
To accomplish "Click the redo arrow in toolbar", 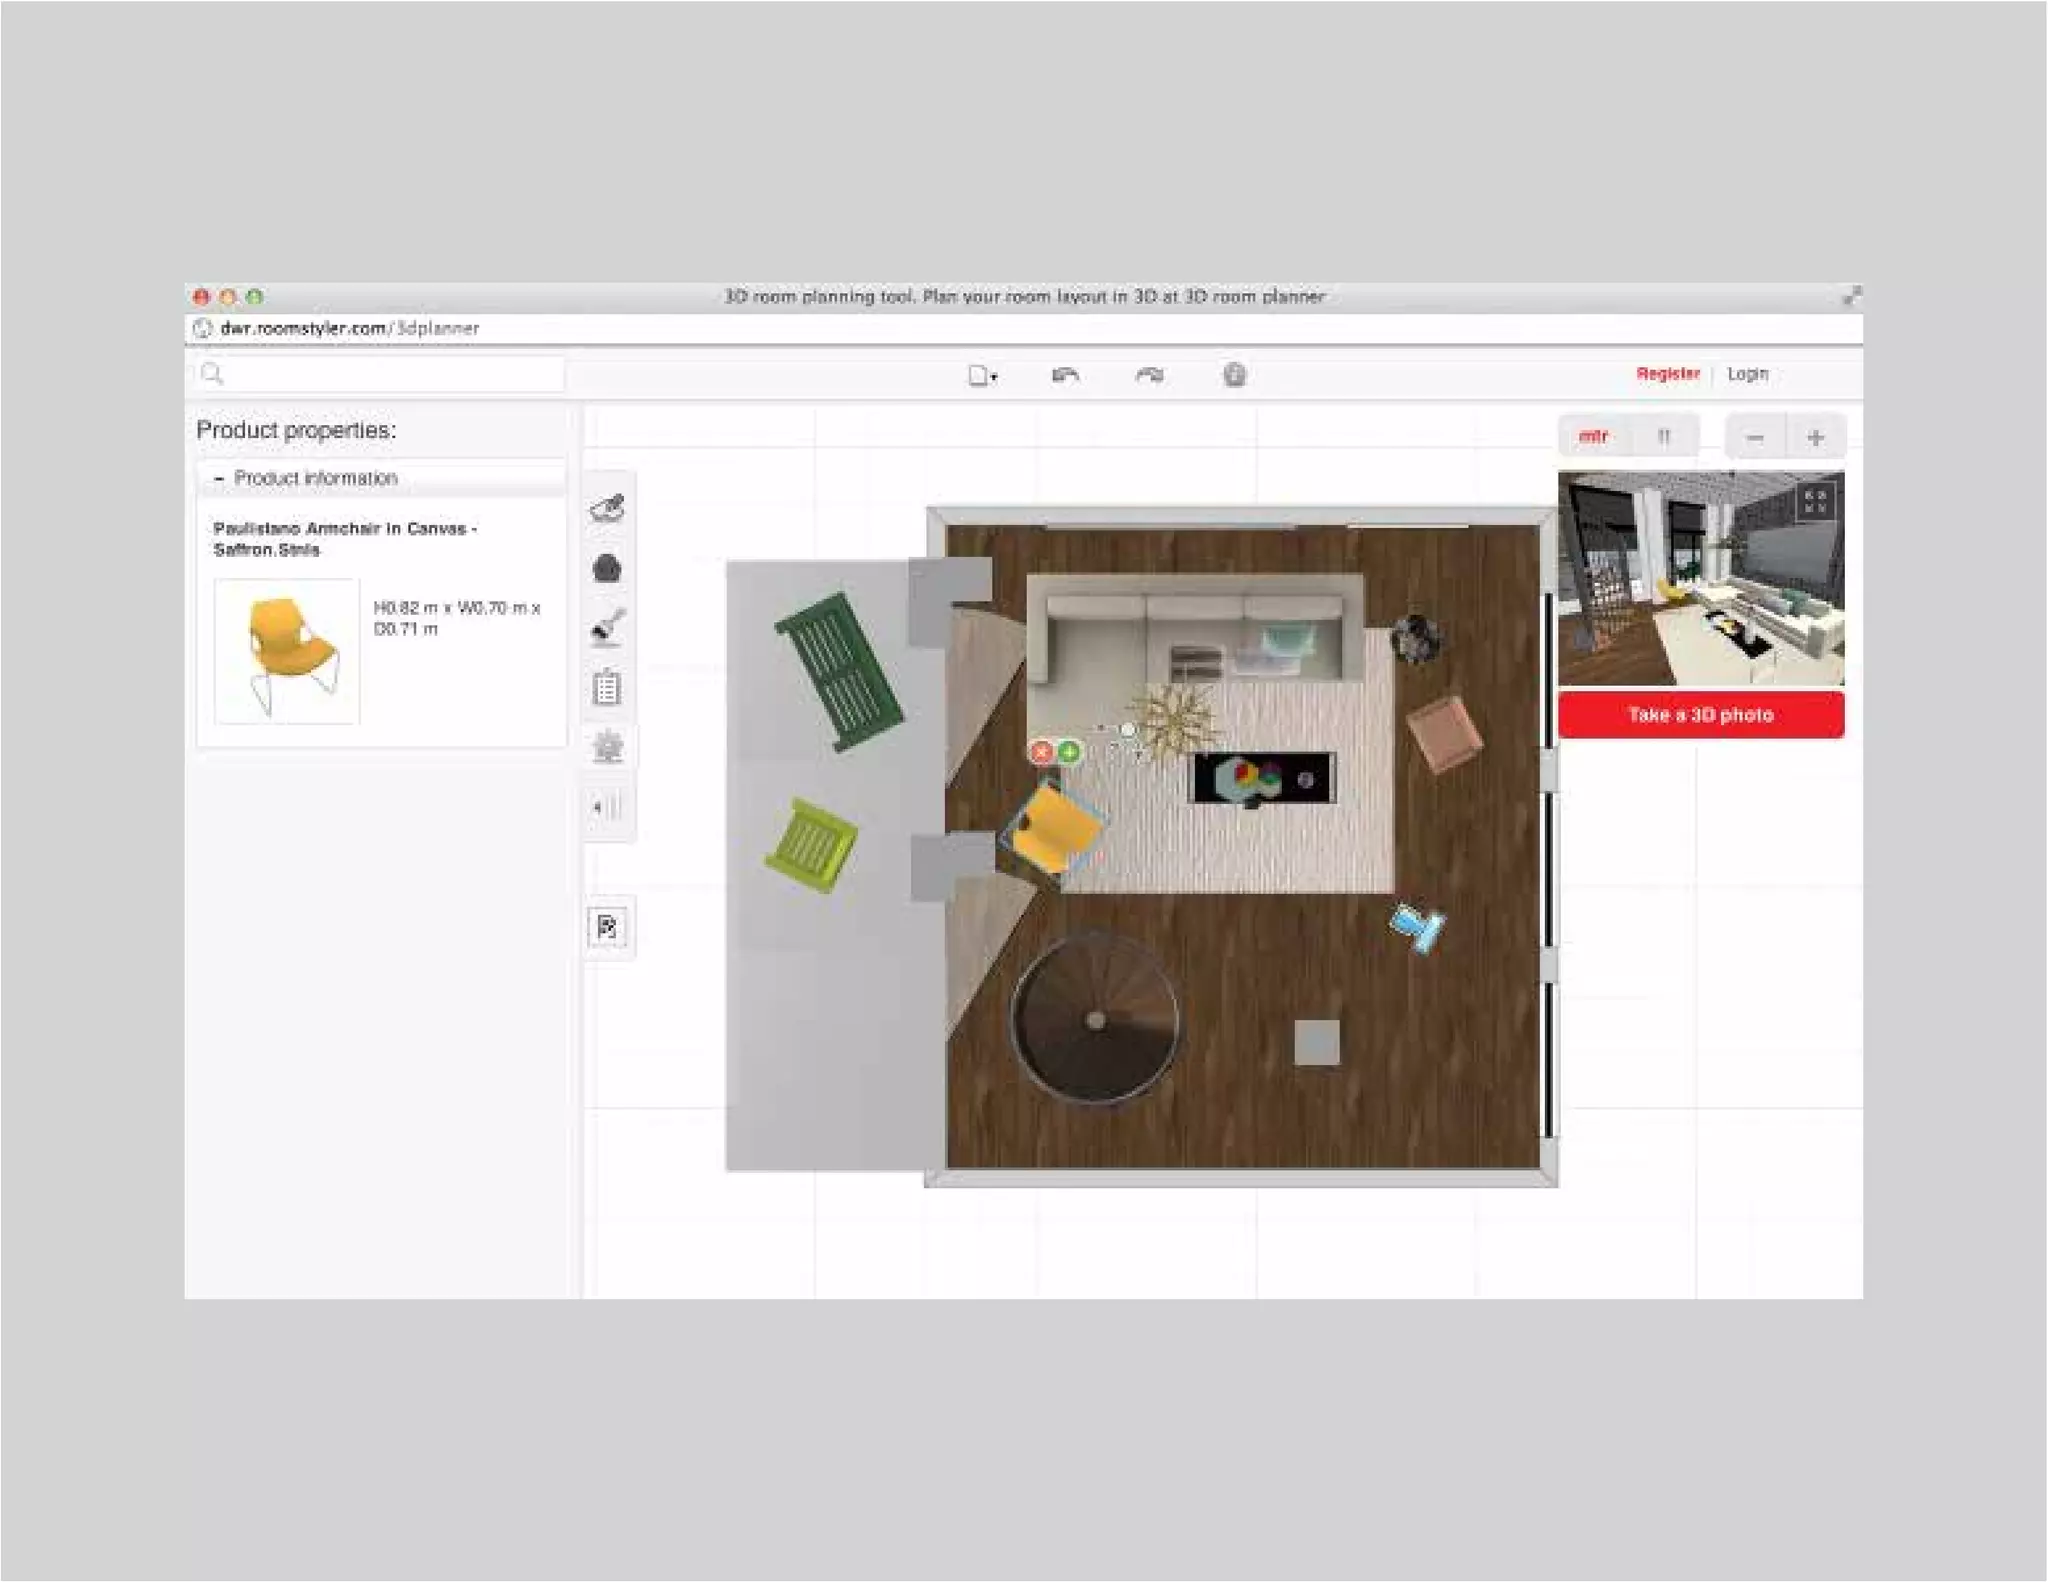I will [1149, 375].
